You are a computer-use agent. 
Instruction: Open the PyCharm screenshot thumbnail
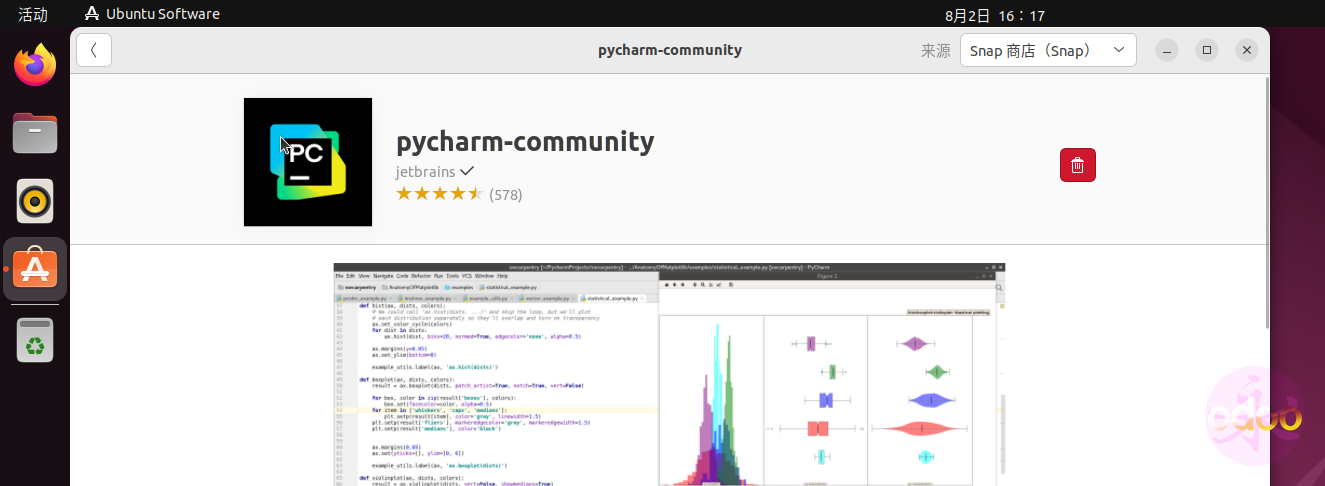click(x=669, y=374)
